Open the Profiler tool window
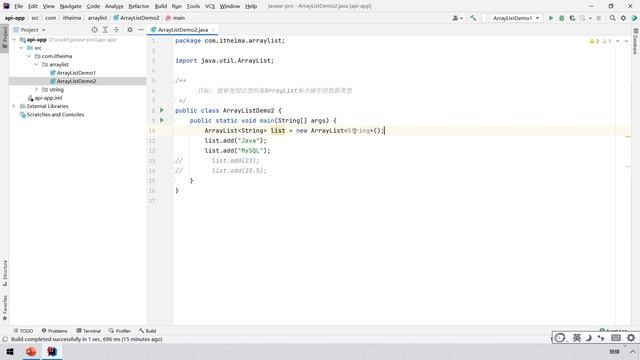This screenshot has height=360, width=640. [x=120, y=331]
